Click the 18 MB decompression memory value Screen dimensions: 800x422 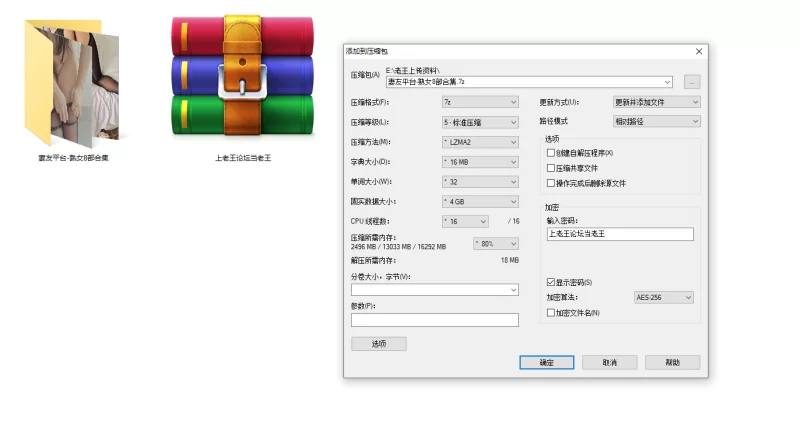click(510, 260)
